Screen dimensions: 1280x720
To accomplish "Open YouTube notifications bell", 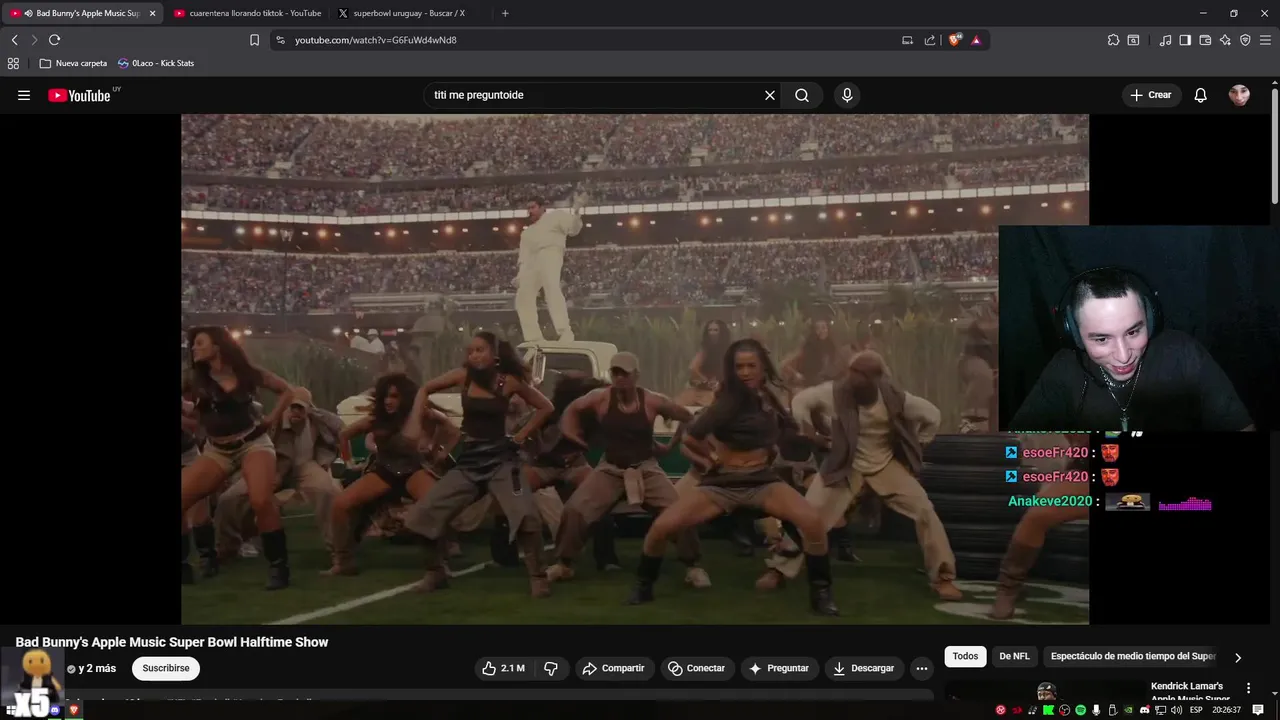I will 1201,95.
